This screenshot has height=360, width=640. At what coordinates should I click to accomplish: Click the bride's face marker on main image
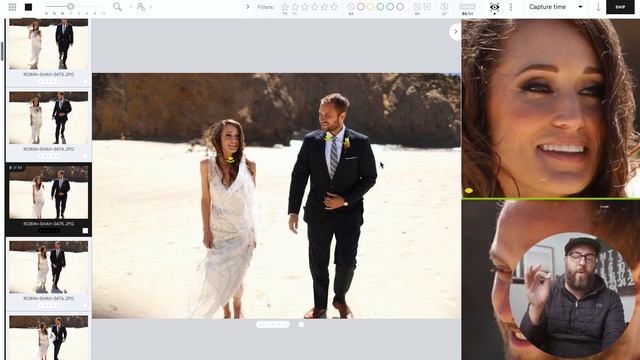[x=231, y=160]
